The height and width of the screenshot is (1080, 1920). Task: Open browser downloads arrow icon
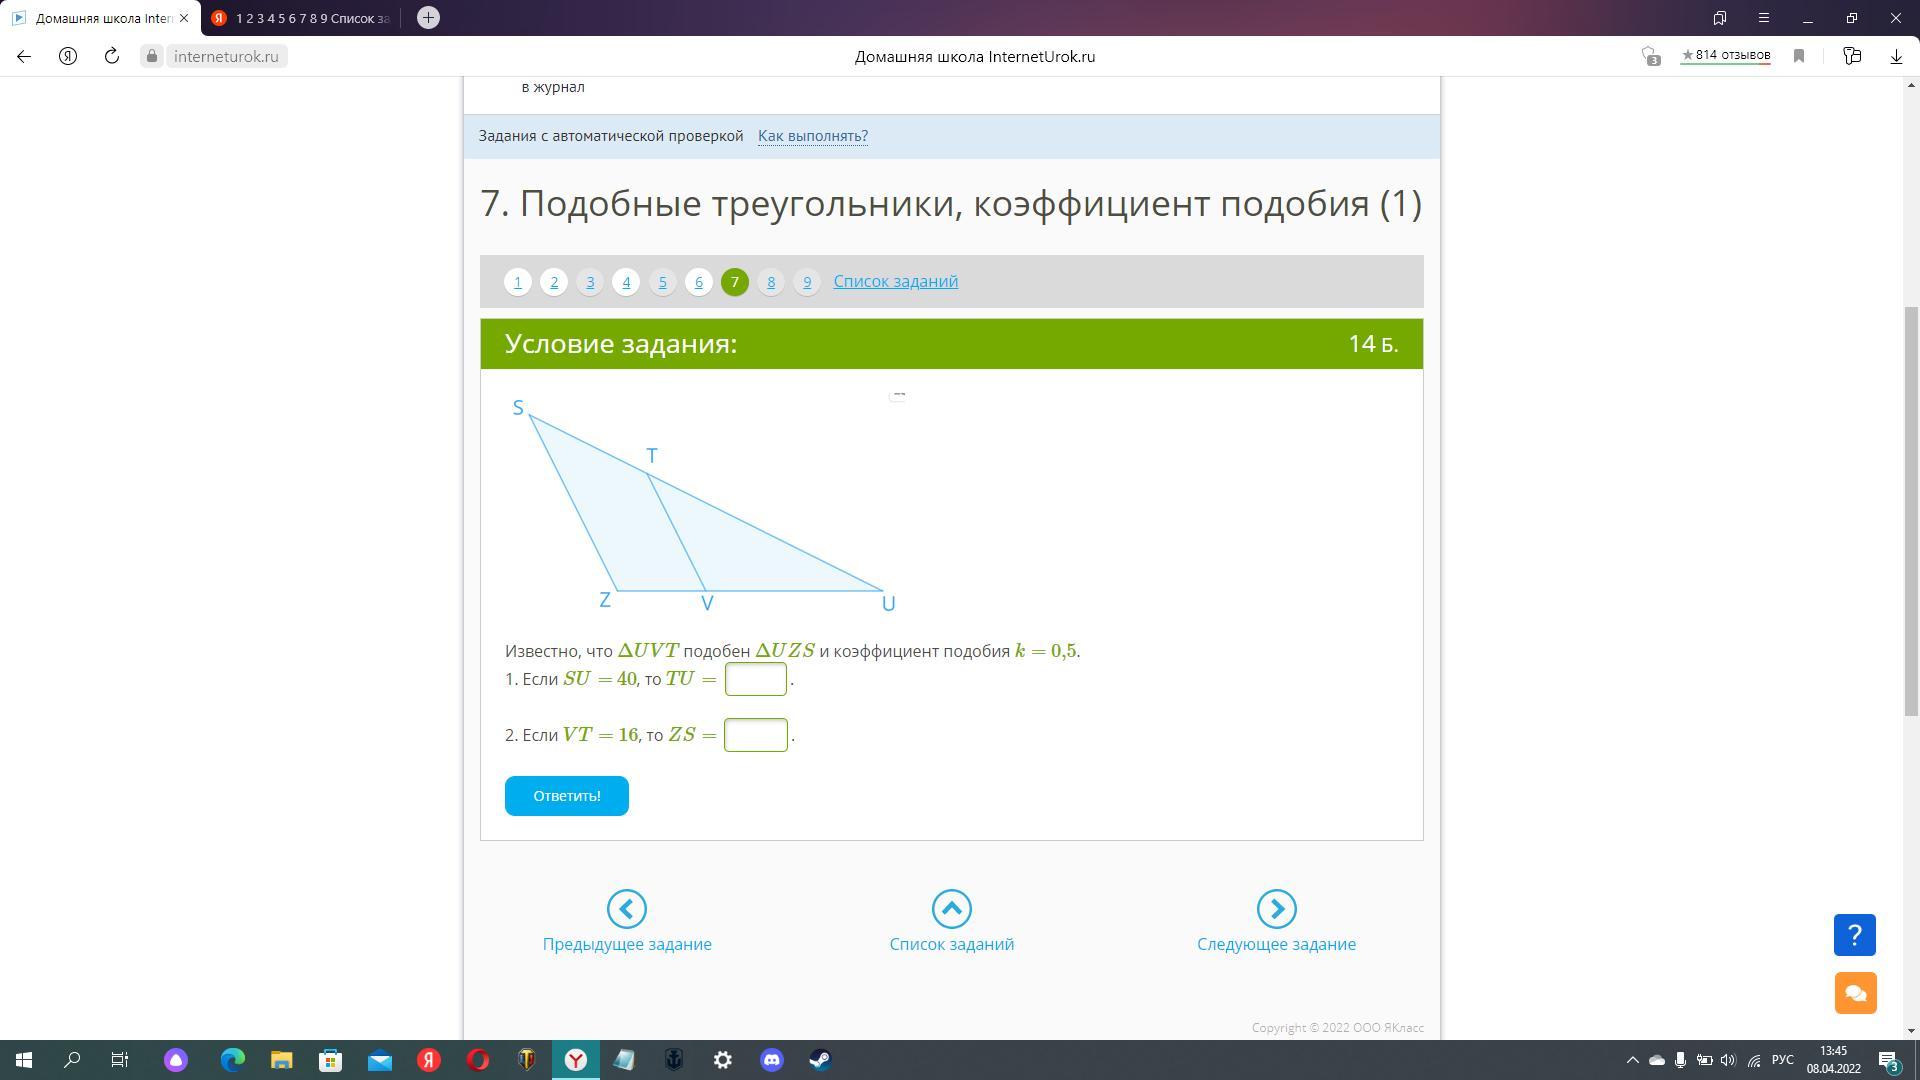pos(1895,57)
